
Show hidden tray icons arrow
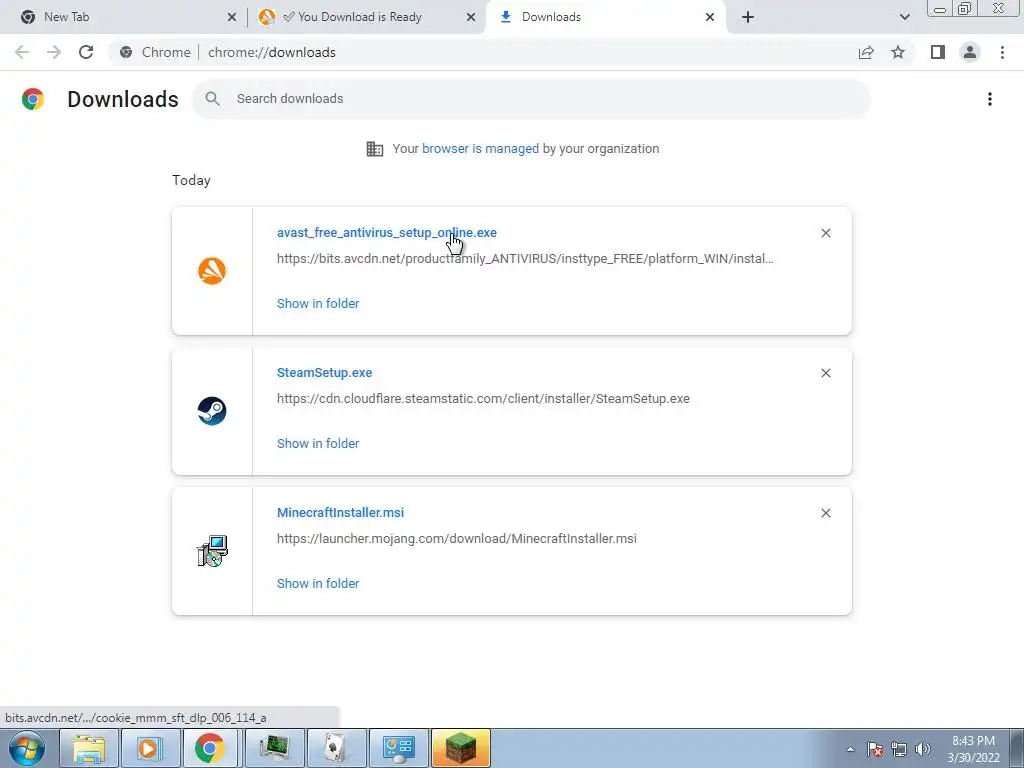(850, 749)
